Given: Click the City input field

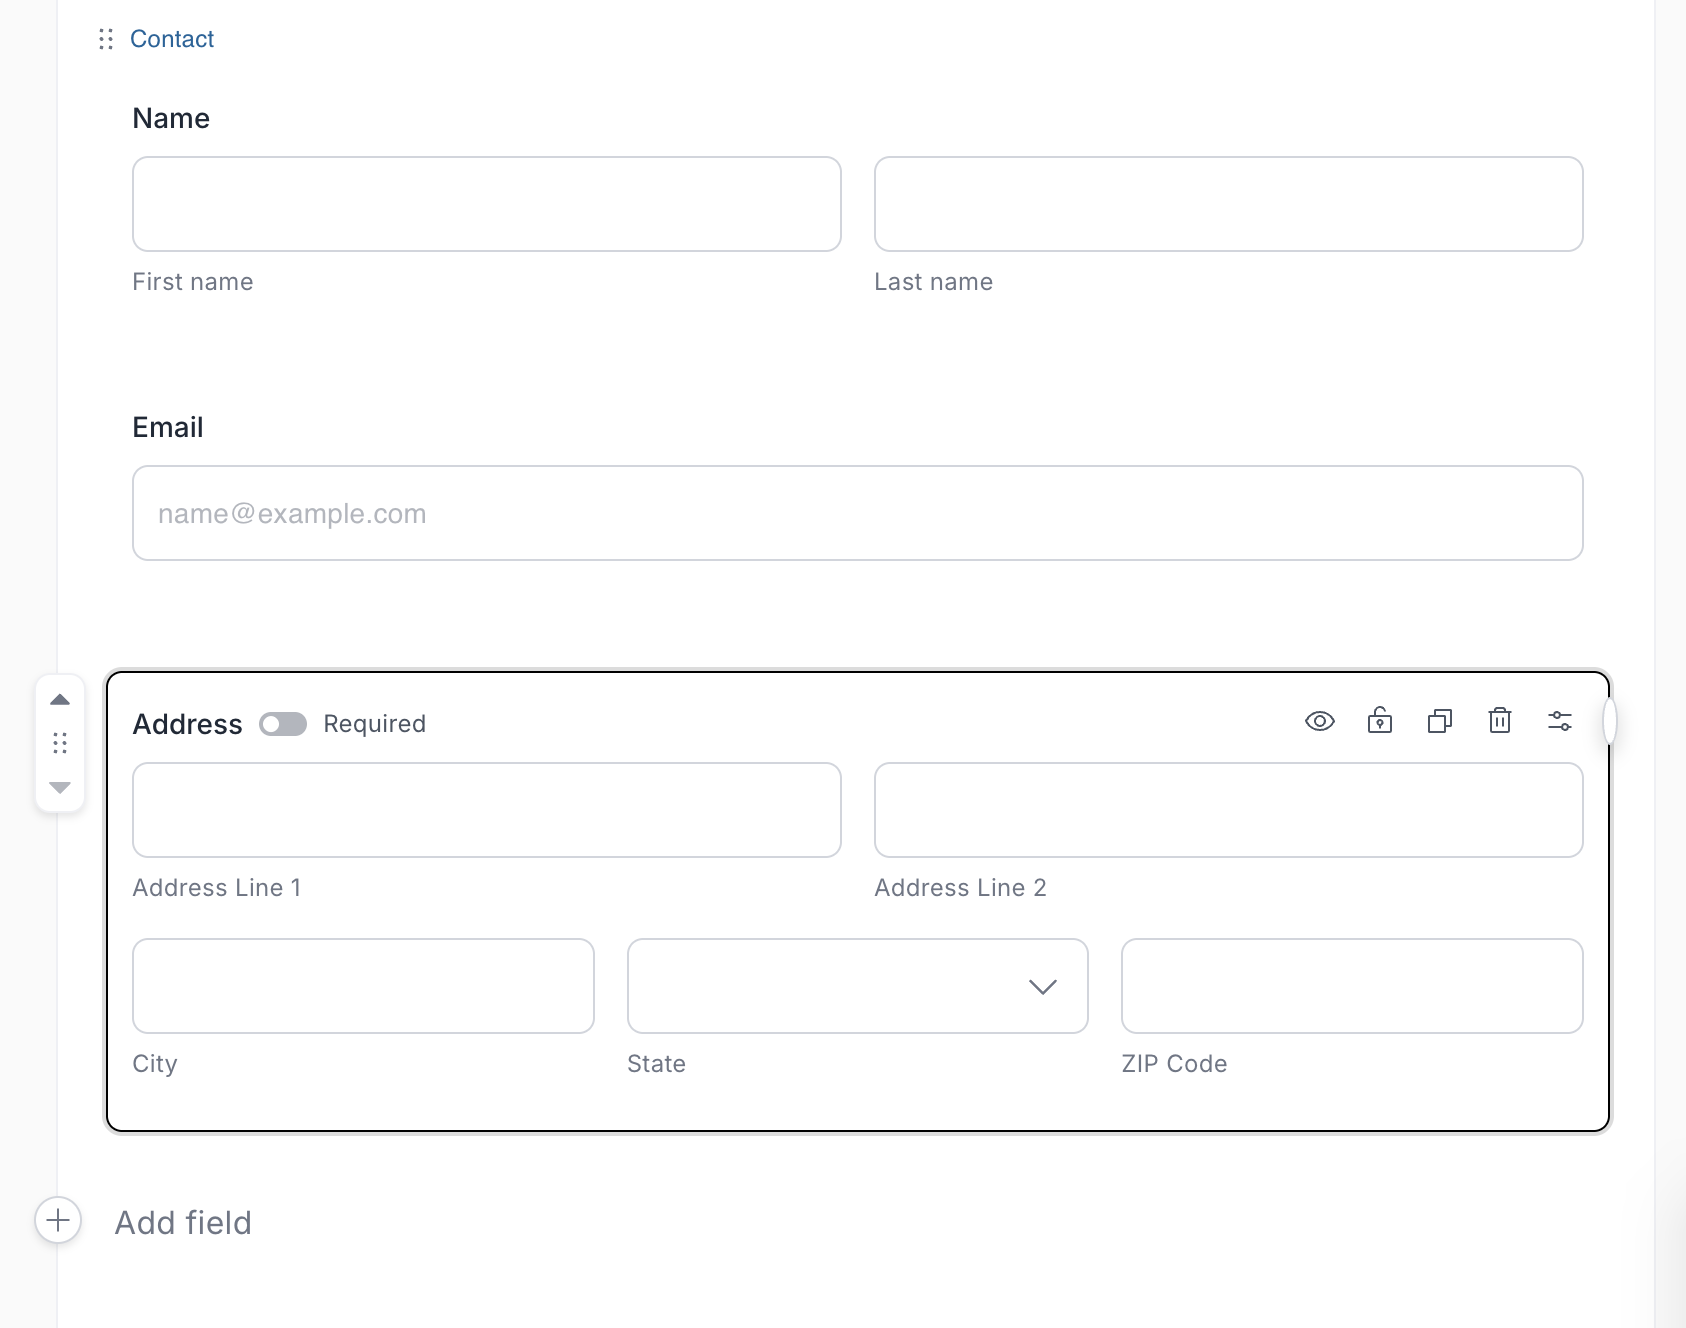Looking at the screenshot, I should [x=363, y=986].
